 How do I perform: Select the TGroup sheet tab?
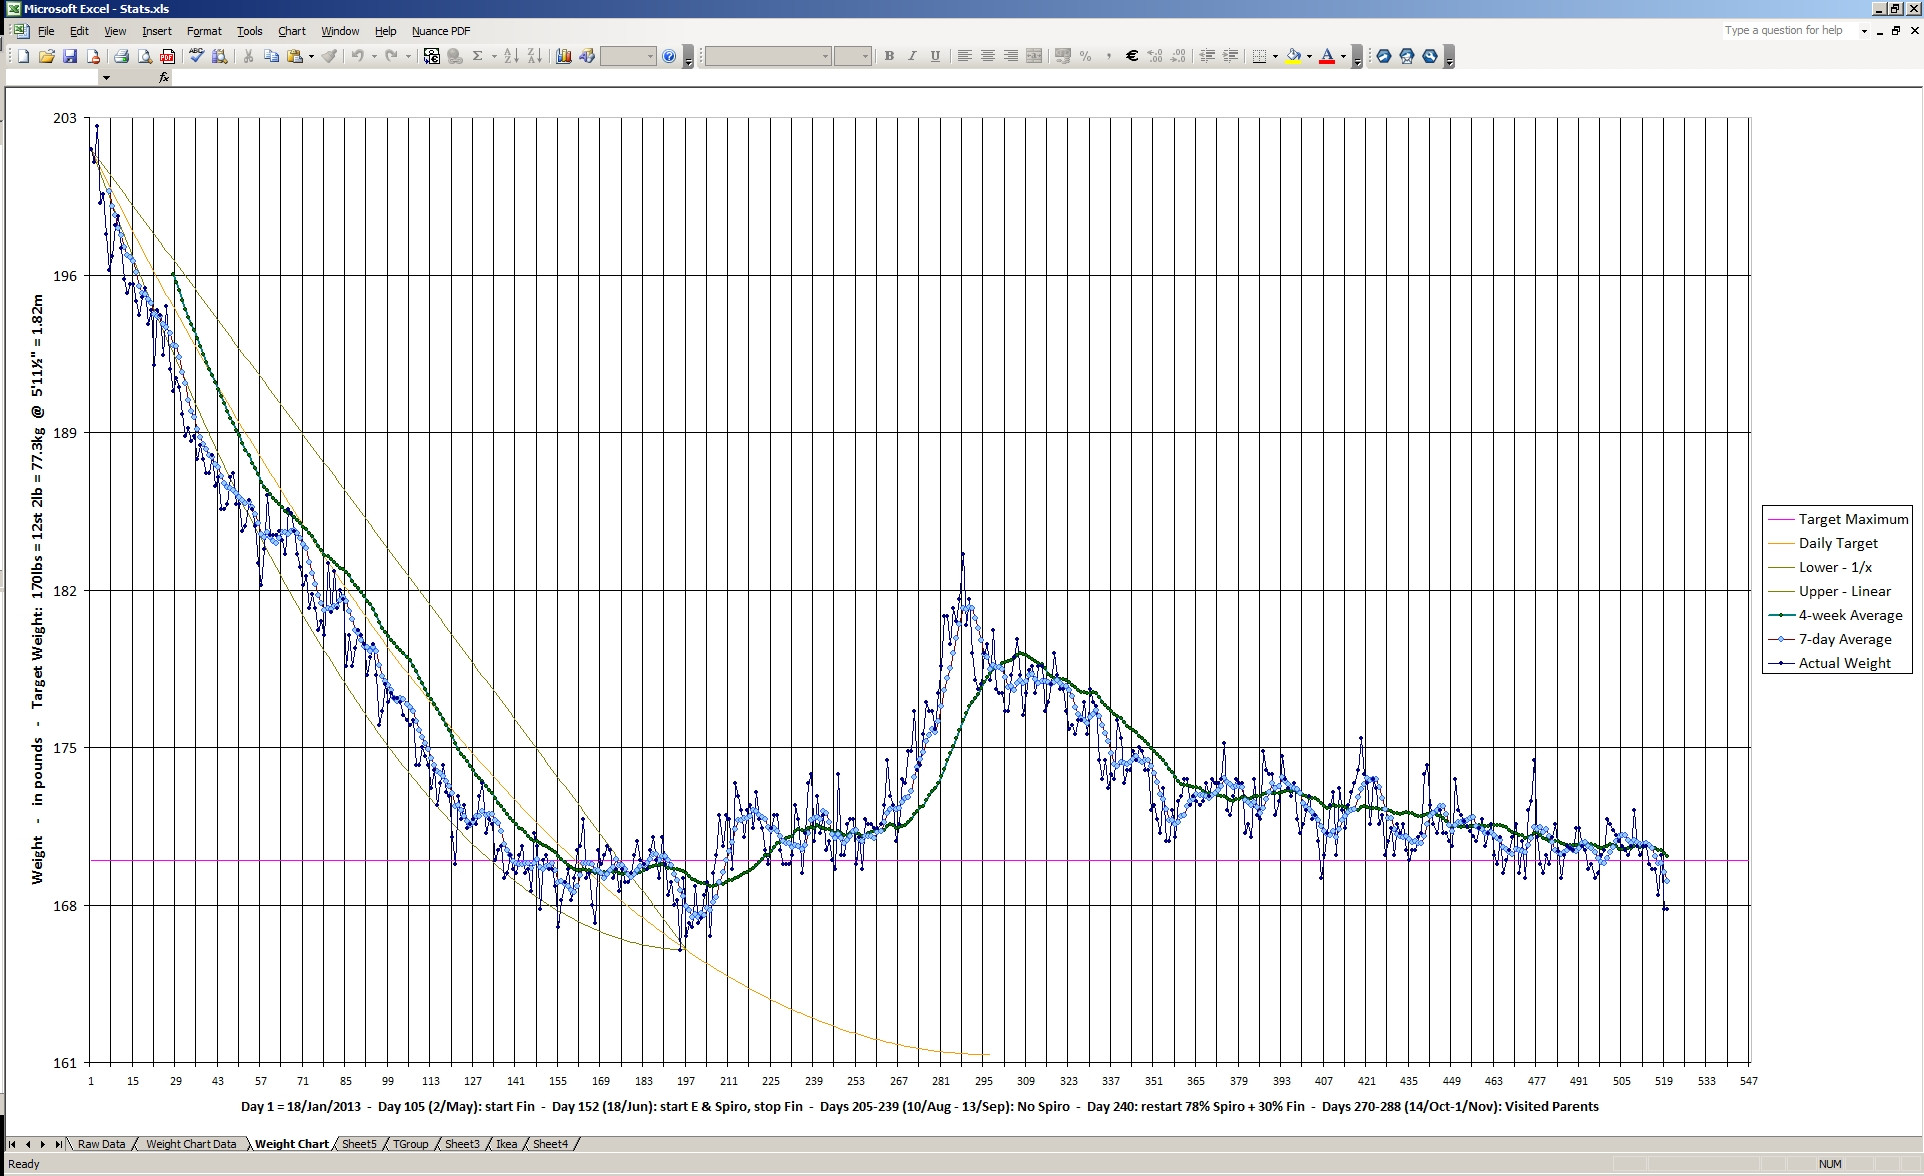410,1144
